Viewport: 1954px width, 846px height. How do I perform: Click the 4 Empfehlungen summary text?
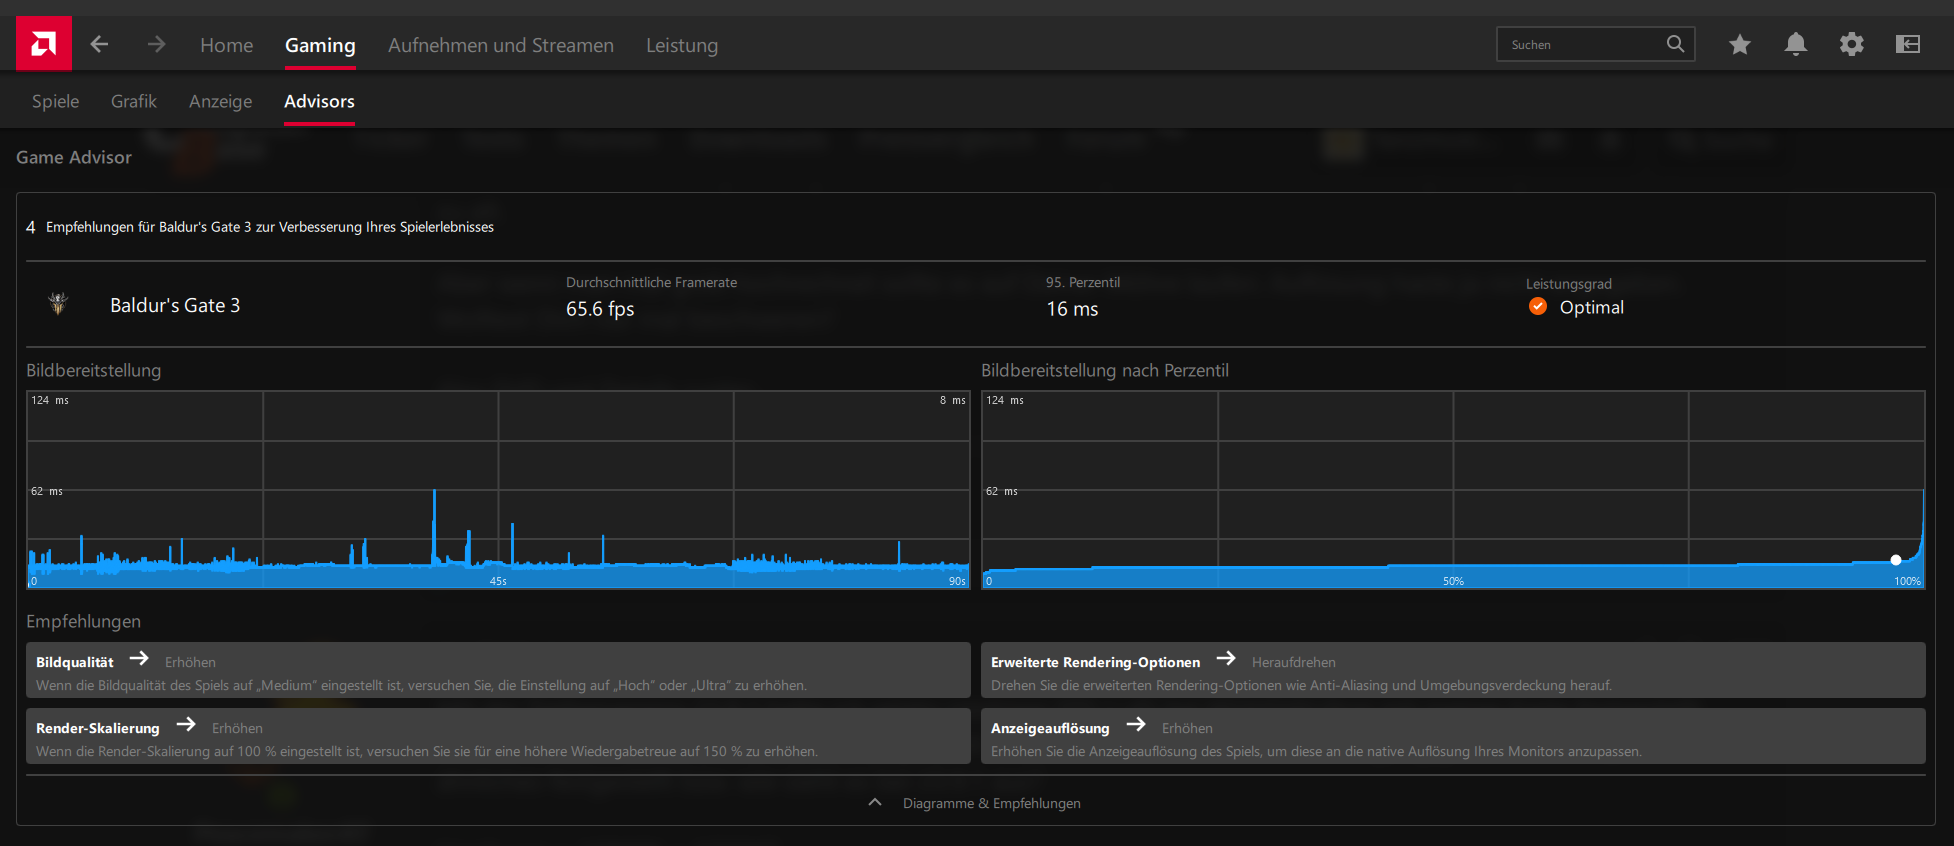click(260, 227)
